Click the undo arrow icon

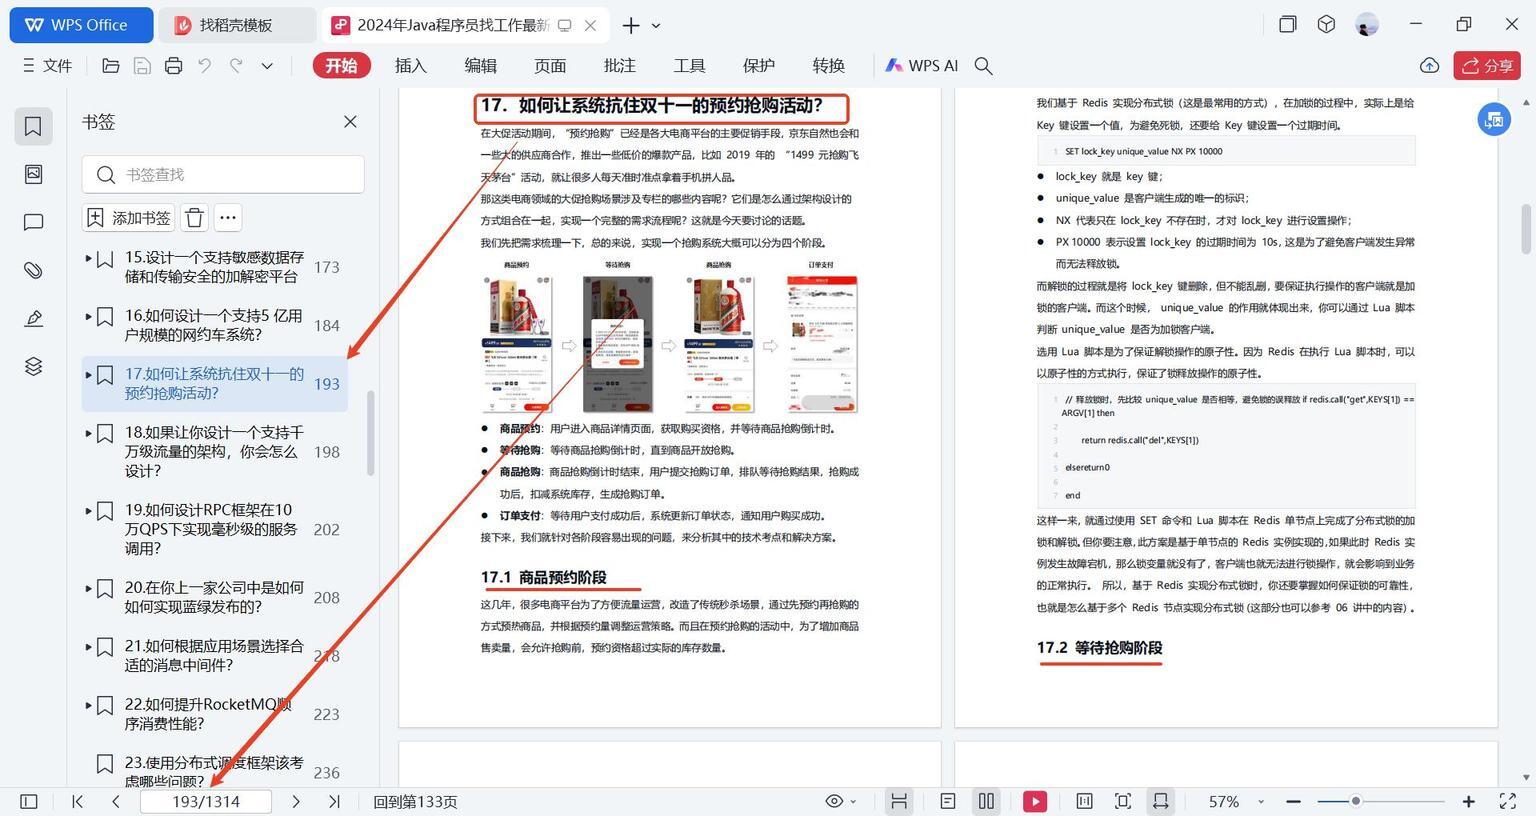pyautogui.click(x=205, y=66)
